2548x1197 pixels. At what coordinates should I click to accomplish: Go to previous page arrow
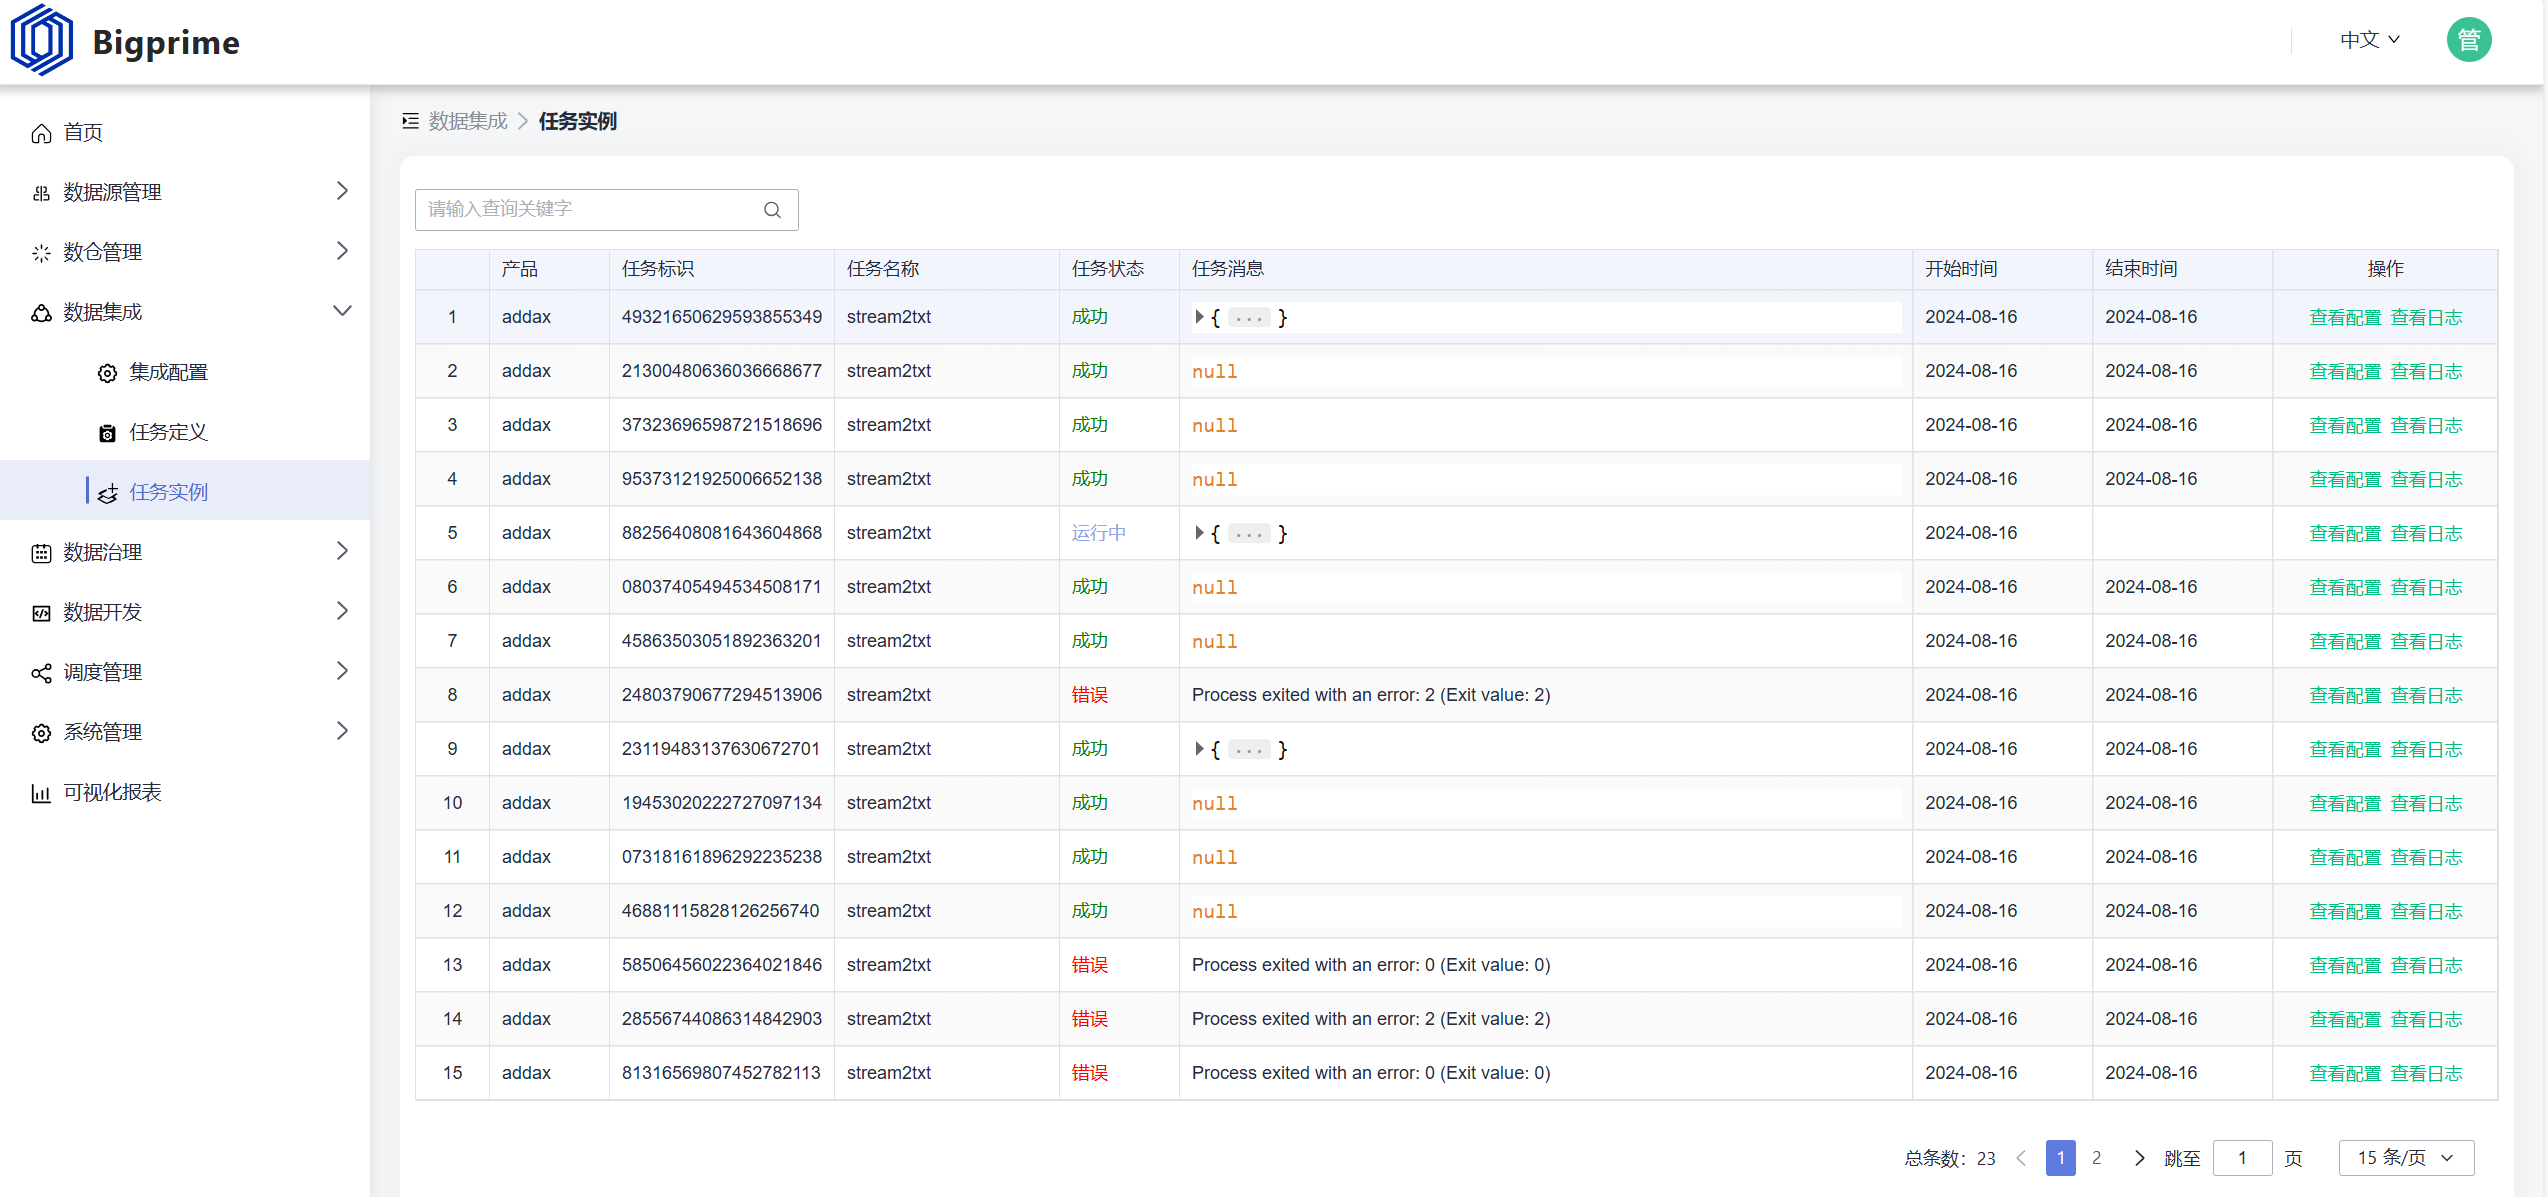[x=2021, y=1158]
